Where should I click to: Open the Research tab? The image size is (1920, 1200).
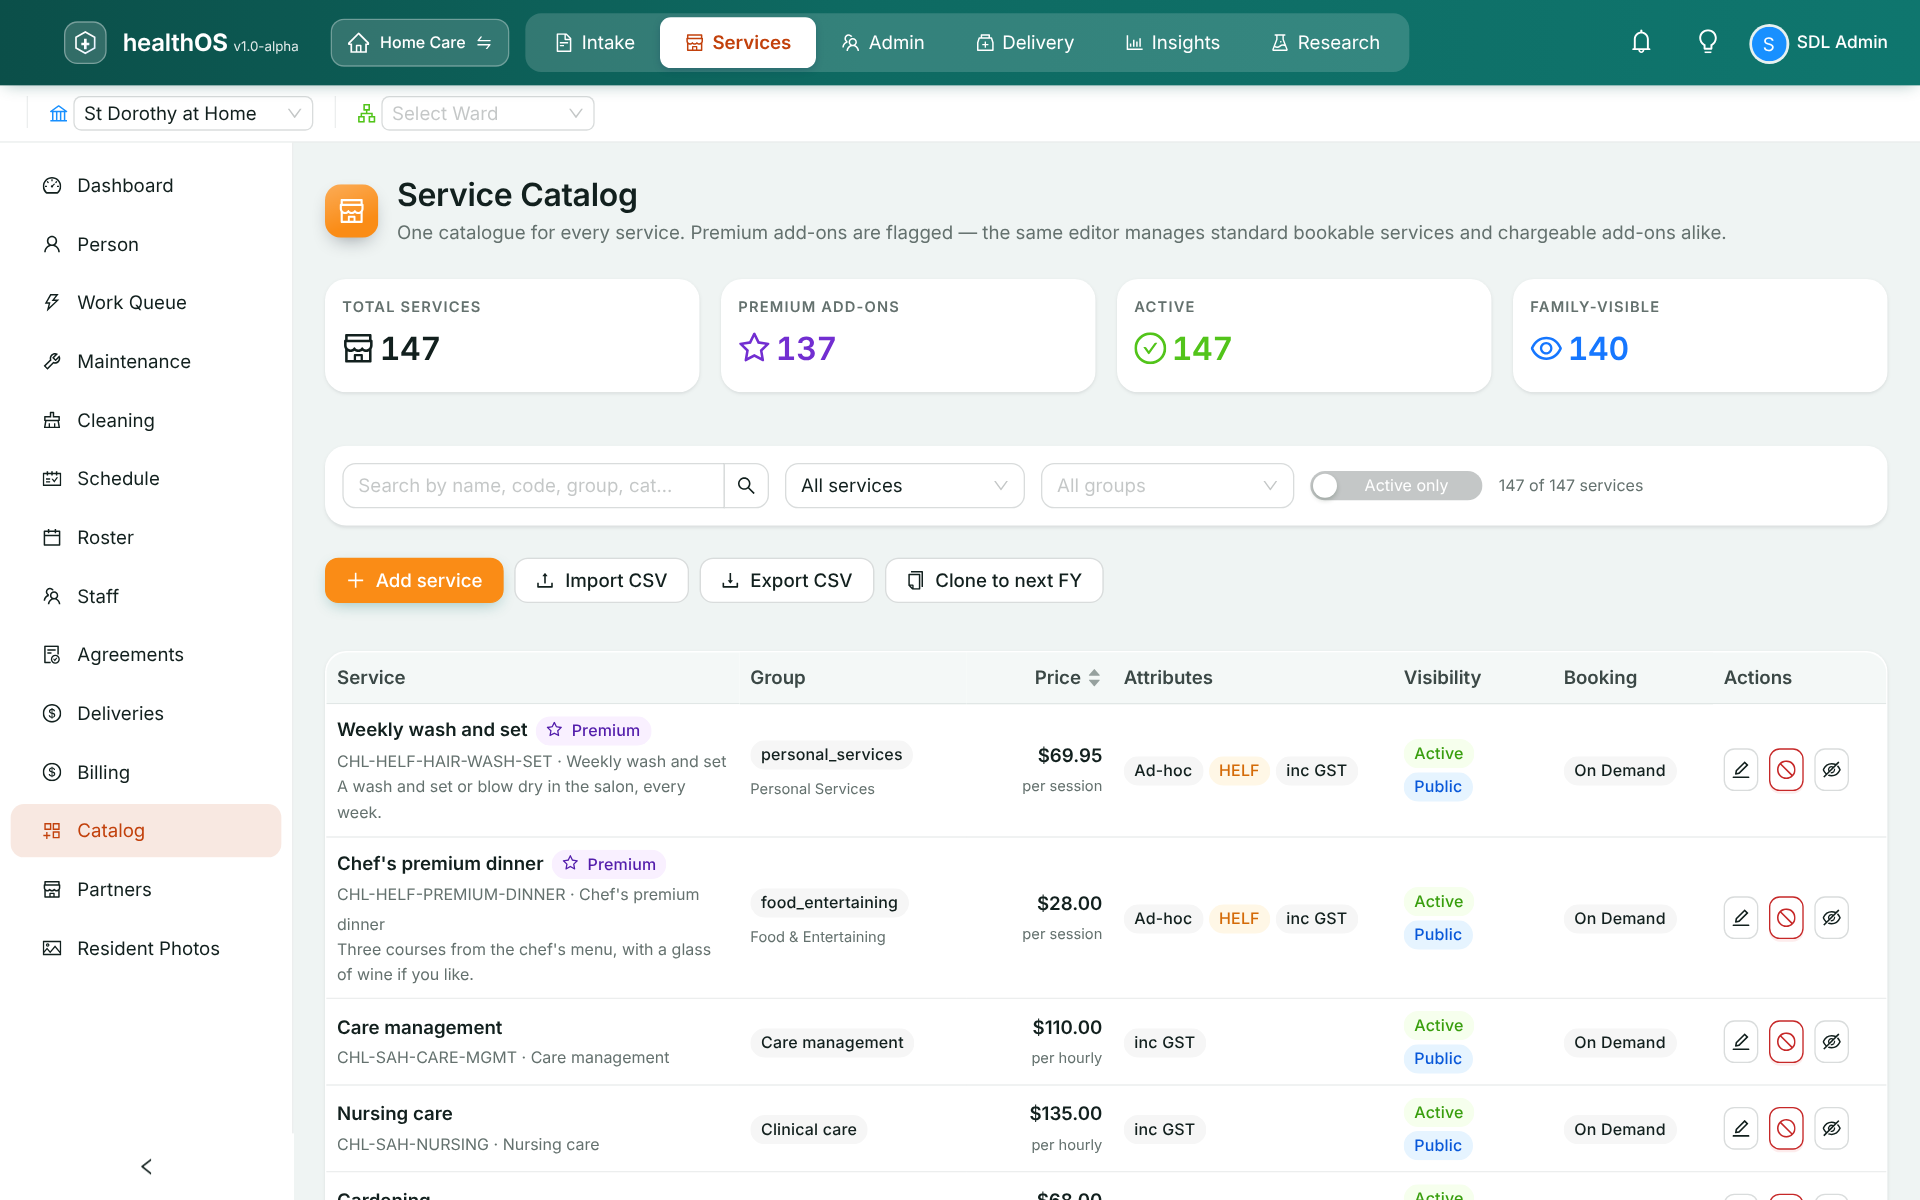point(1325,42)
